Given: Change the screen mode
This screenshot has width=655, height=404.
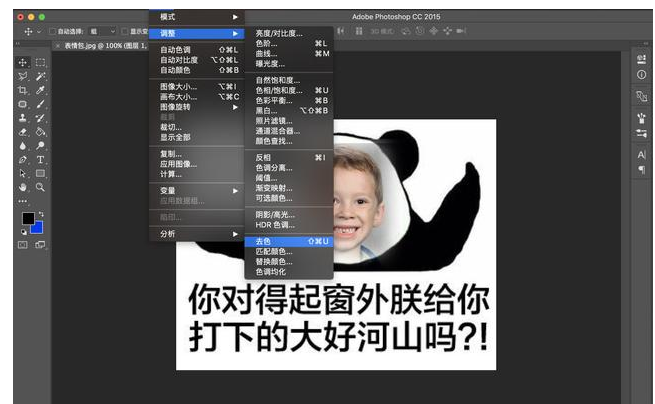Looking at the screenshot, I should (40, 245).
